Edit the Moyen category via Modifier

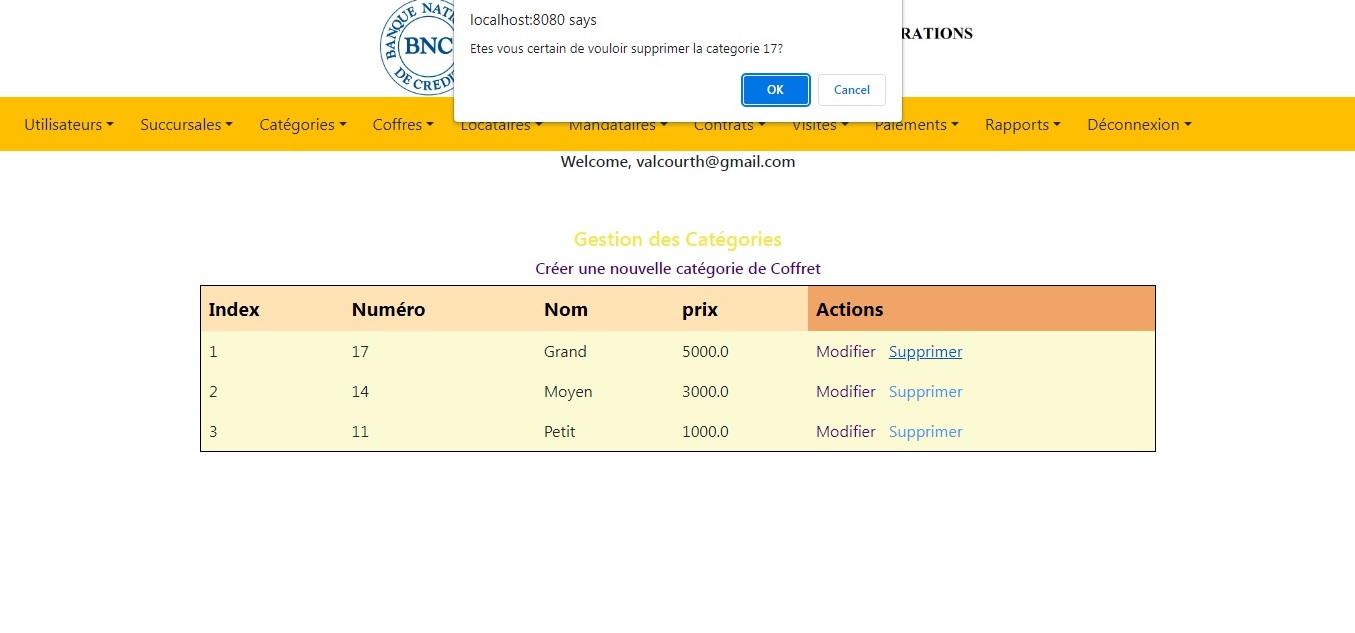pos(845,392)
